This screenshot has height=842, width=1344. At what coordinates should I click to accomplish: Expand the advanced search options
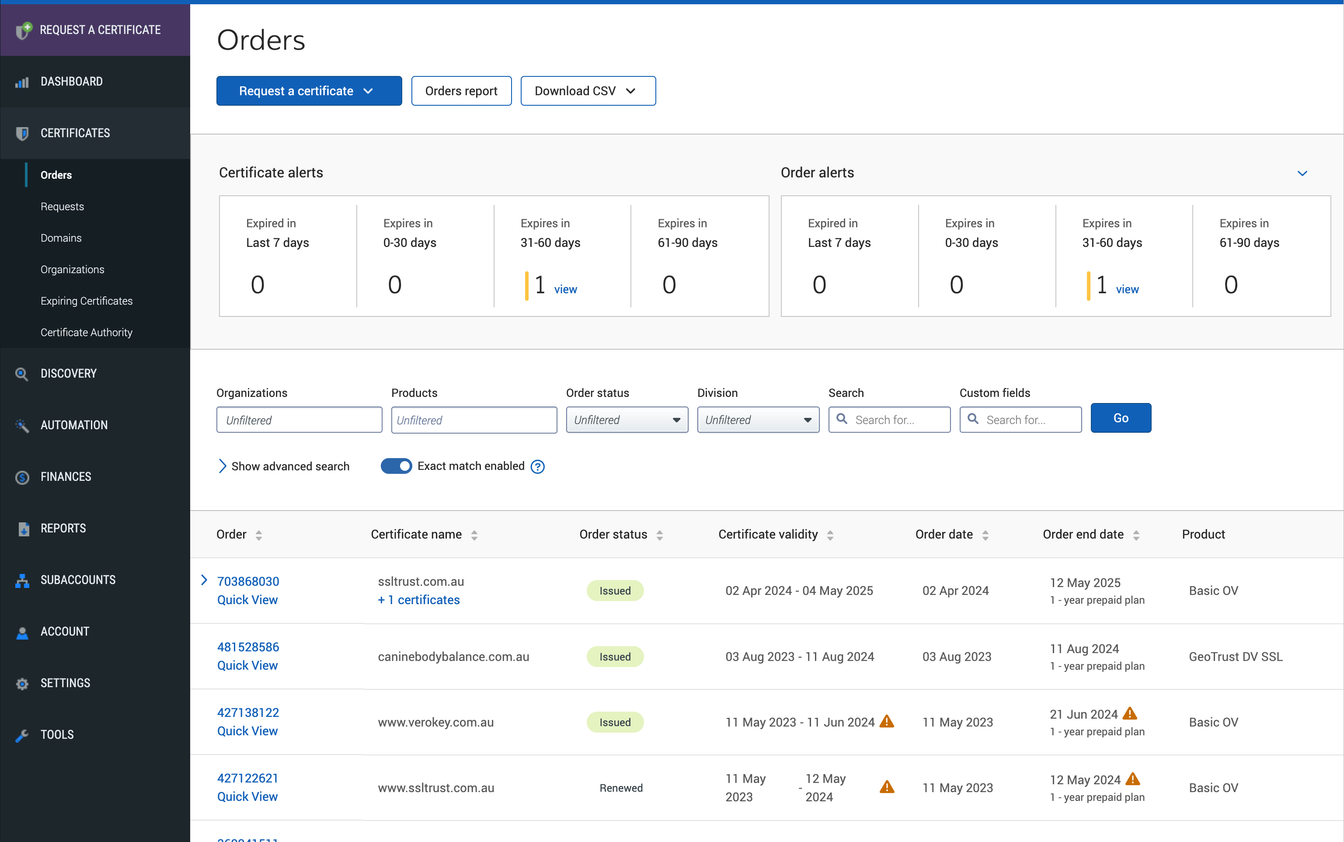(284, 466)
